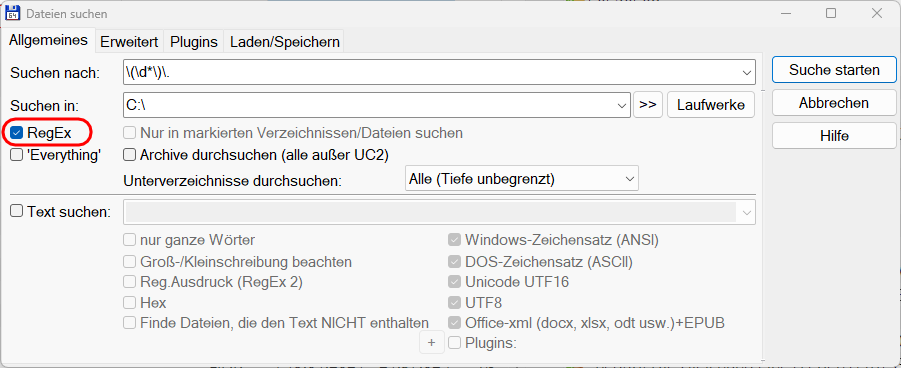Uncheck the RegEx checkbox
Viewport: 901px width, 368px height.
click(x=17, y=133)
